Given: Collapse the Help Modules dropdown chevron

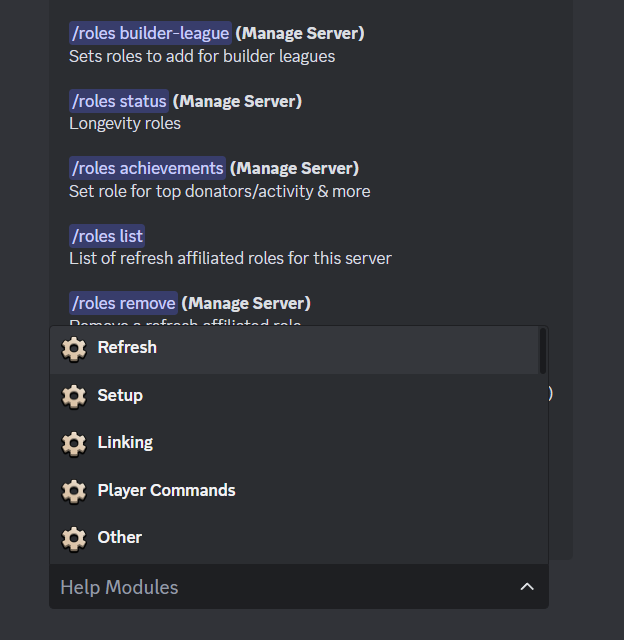Looking at the screenshot, I should tap(527, 587).
